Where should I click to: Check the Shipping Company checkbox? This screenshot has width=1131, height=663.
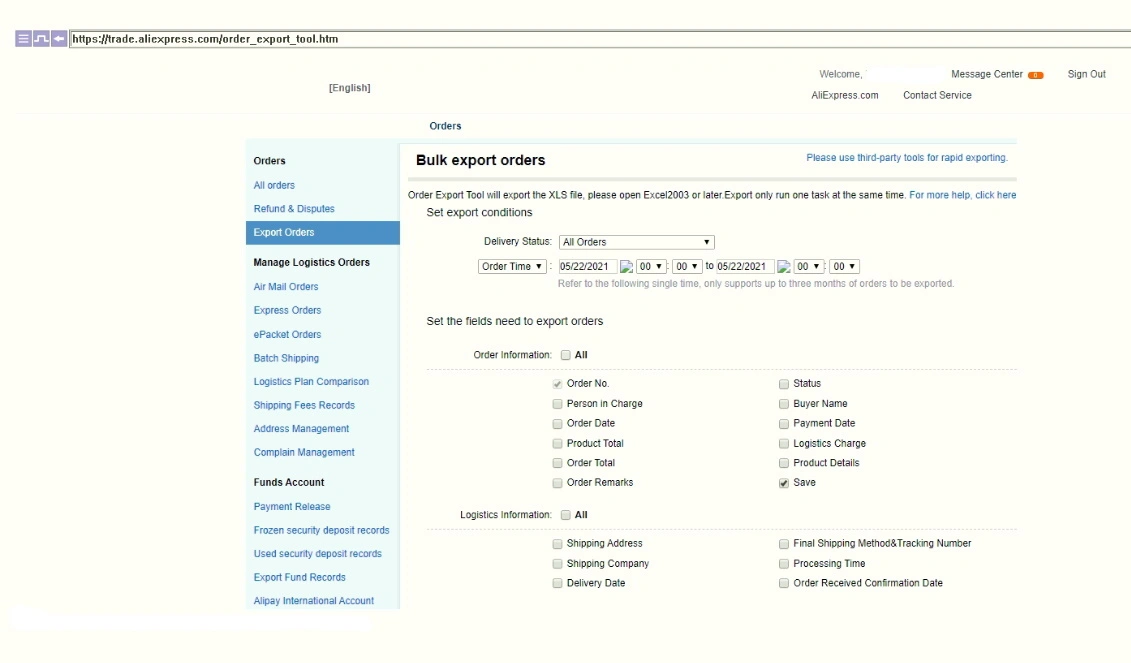coord(557,564)
